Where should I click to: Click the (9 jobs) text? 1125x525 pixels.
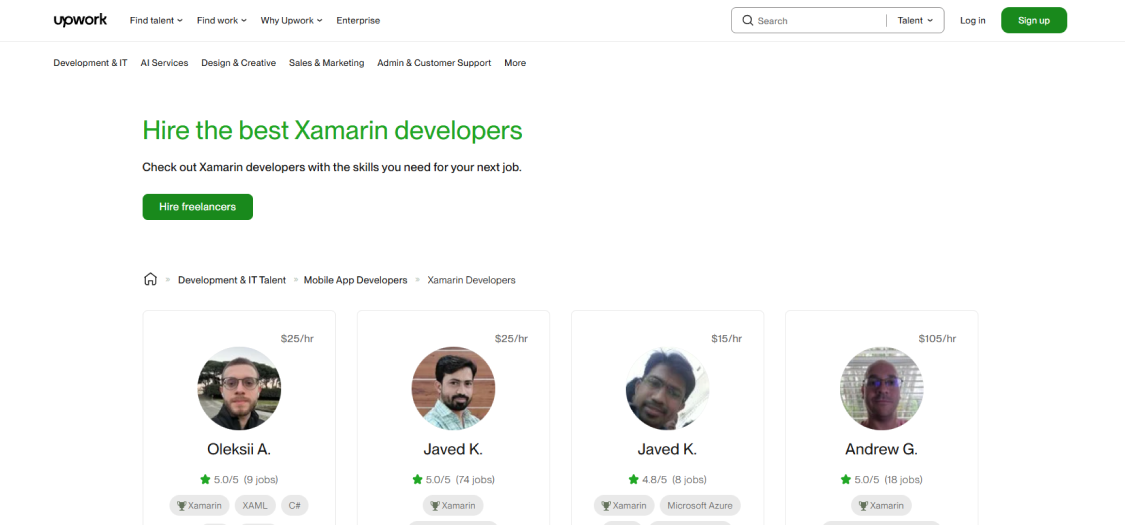pos(260,479)
